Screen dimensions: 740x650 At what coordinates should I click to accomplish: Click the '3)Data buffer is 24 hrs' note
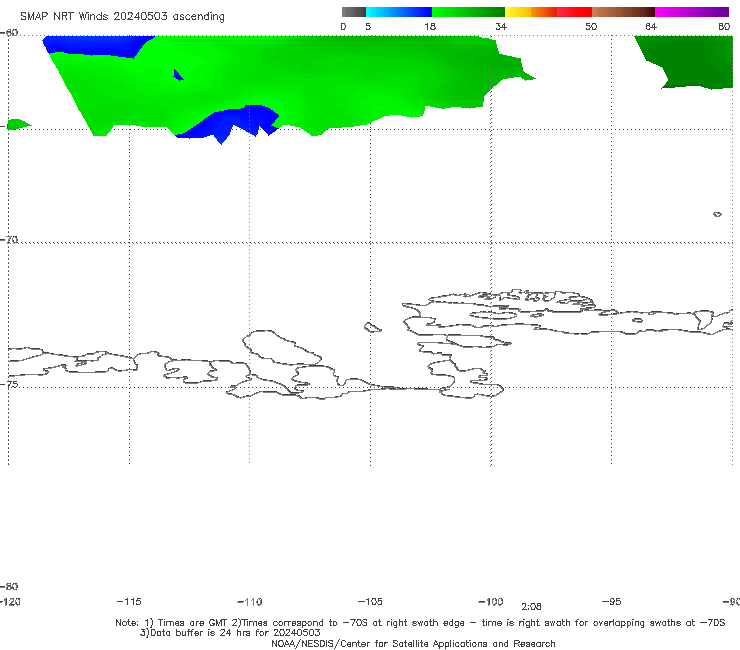(x=230, y=633)
